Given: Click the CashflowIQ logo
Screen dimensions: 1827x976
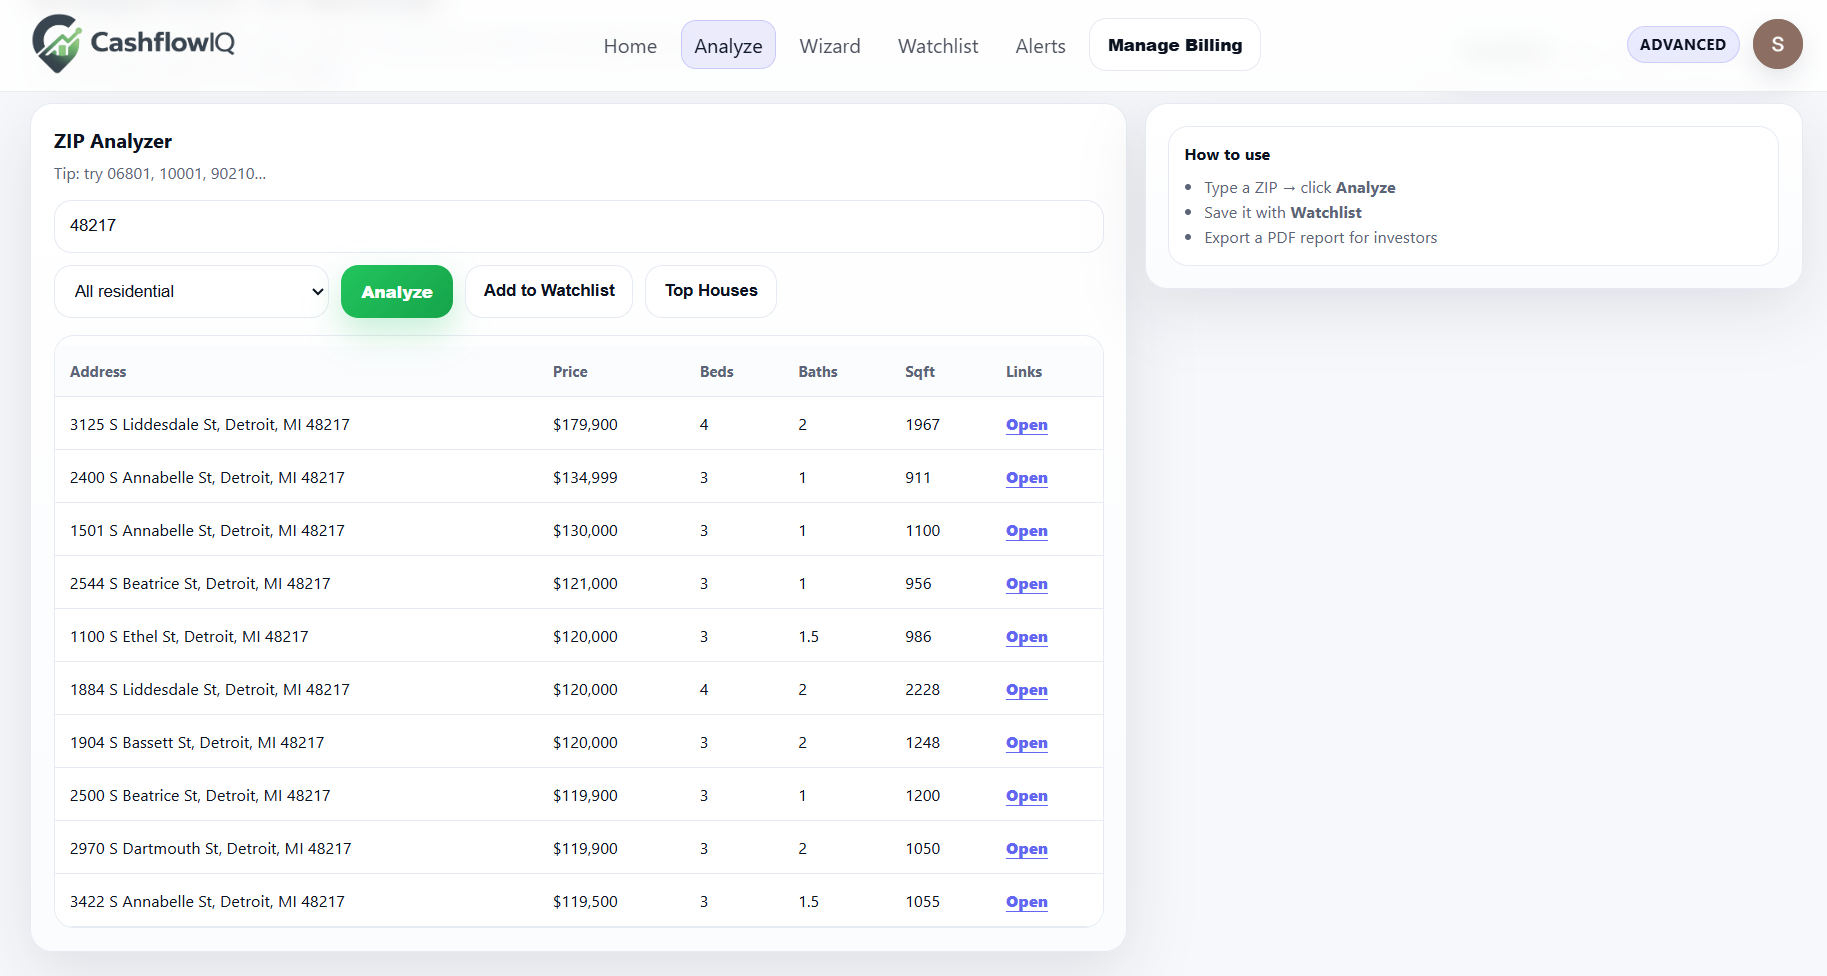Looking at the screenshot, I should pos(132,42).
